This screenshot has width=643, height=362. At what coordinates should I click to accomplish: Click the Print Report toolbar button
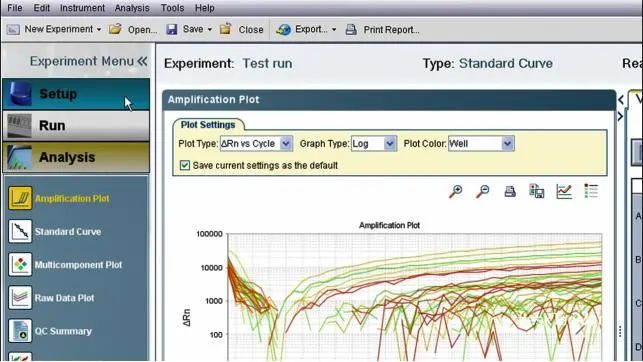pyautogui.click(x=382, y=30)
